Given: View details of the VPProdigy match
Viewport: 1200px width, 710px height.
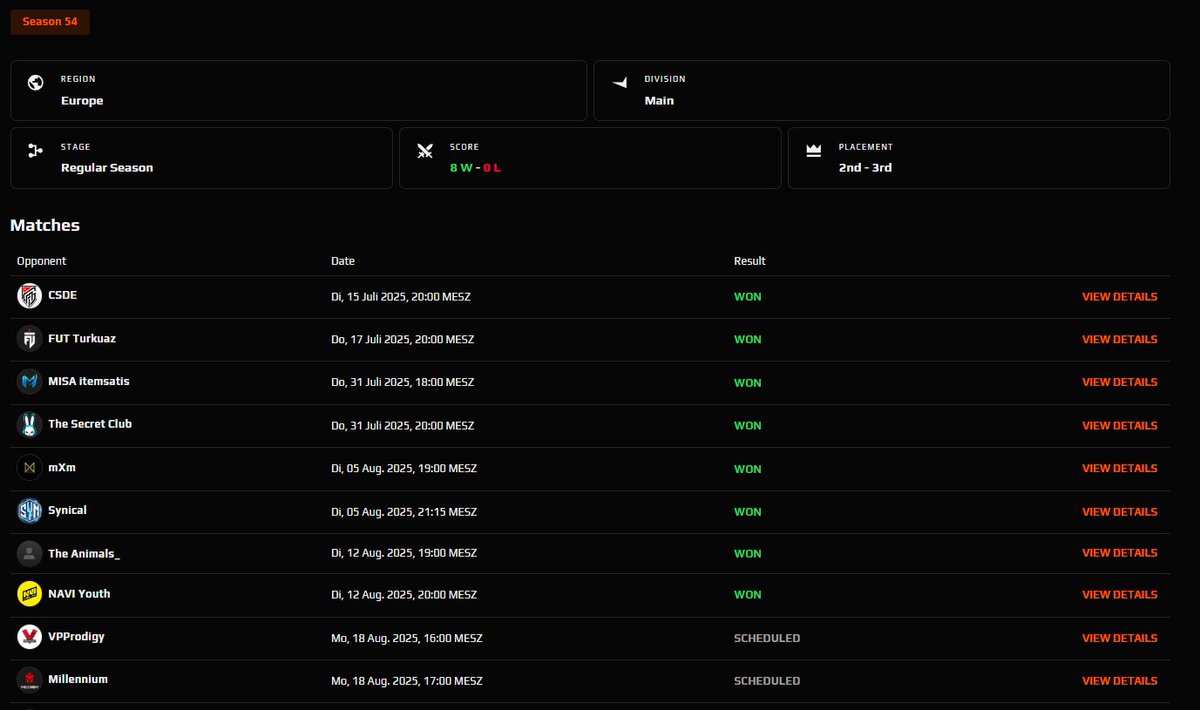Looking at the screenshot, I should pos(1119,638).
